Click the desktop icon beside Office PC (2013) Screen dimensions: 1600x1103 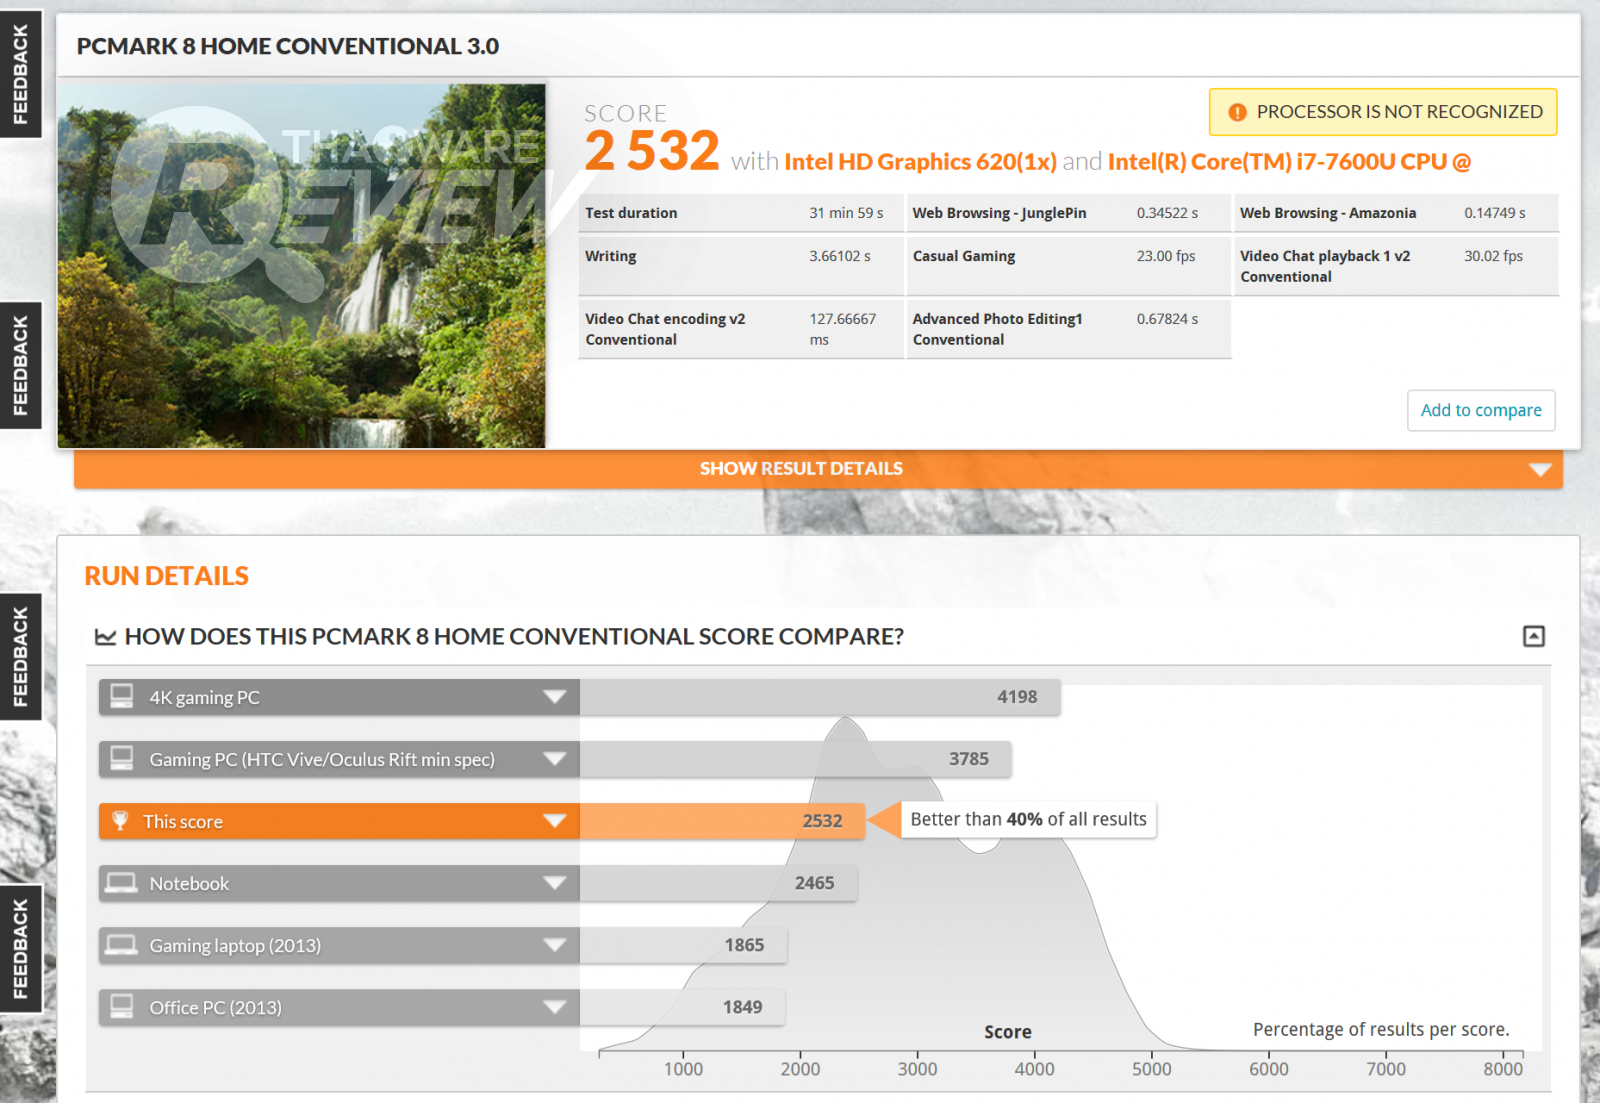(x=122, y=1007)
